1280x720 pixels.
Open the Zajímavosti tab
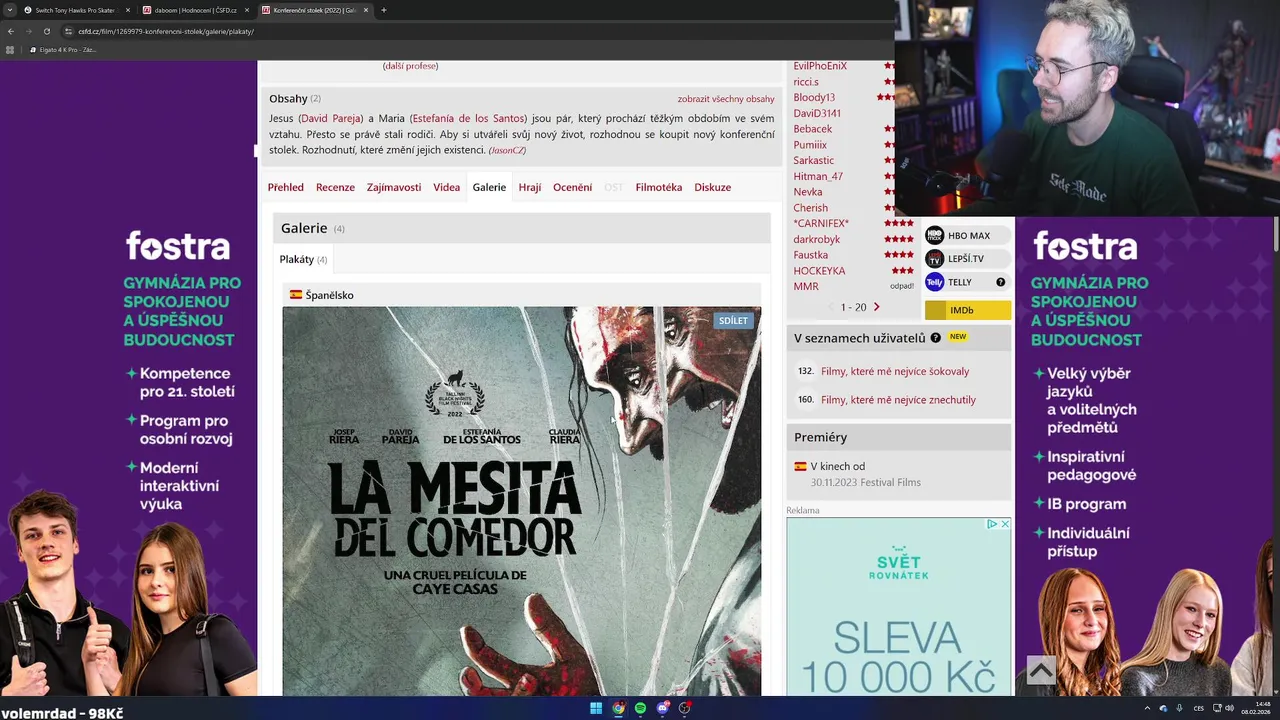coord(393,187)
